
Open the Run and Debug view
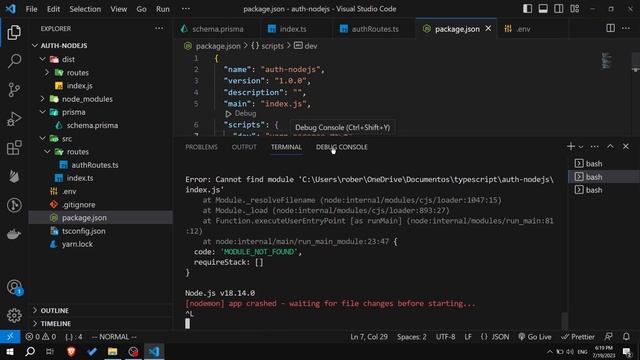pyautogui.click(x=14, y=119)
